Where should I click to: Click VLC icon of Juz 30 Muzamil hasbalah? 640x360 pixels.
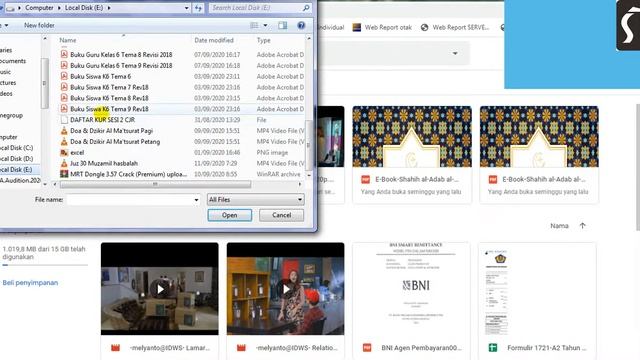click(x=64, y=163)
